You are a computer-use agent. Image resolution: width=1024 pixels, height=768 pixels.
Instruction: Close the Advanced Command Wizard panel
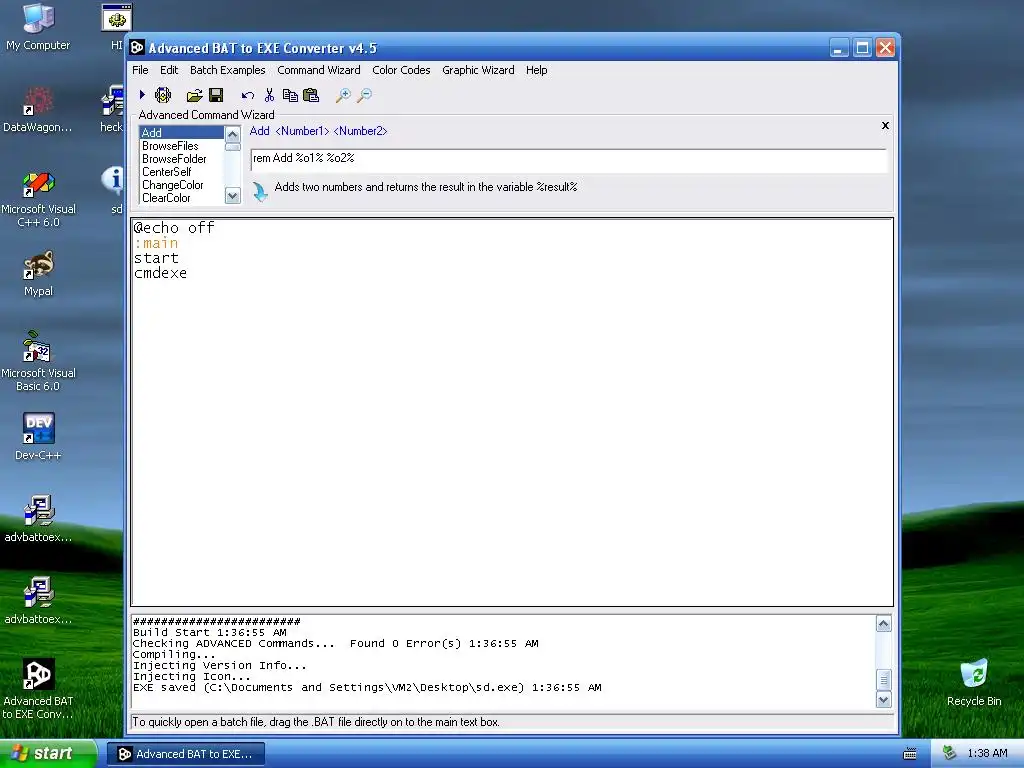click(885, 125)
